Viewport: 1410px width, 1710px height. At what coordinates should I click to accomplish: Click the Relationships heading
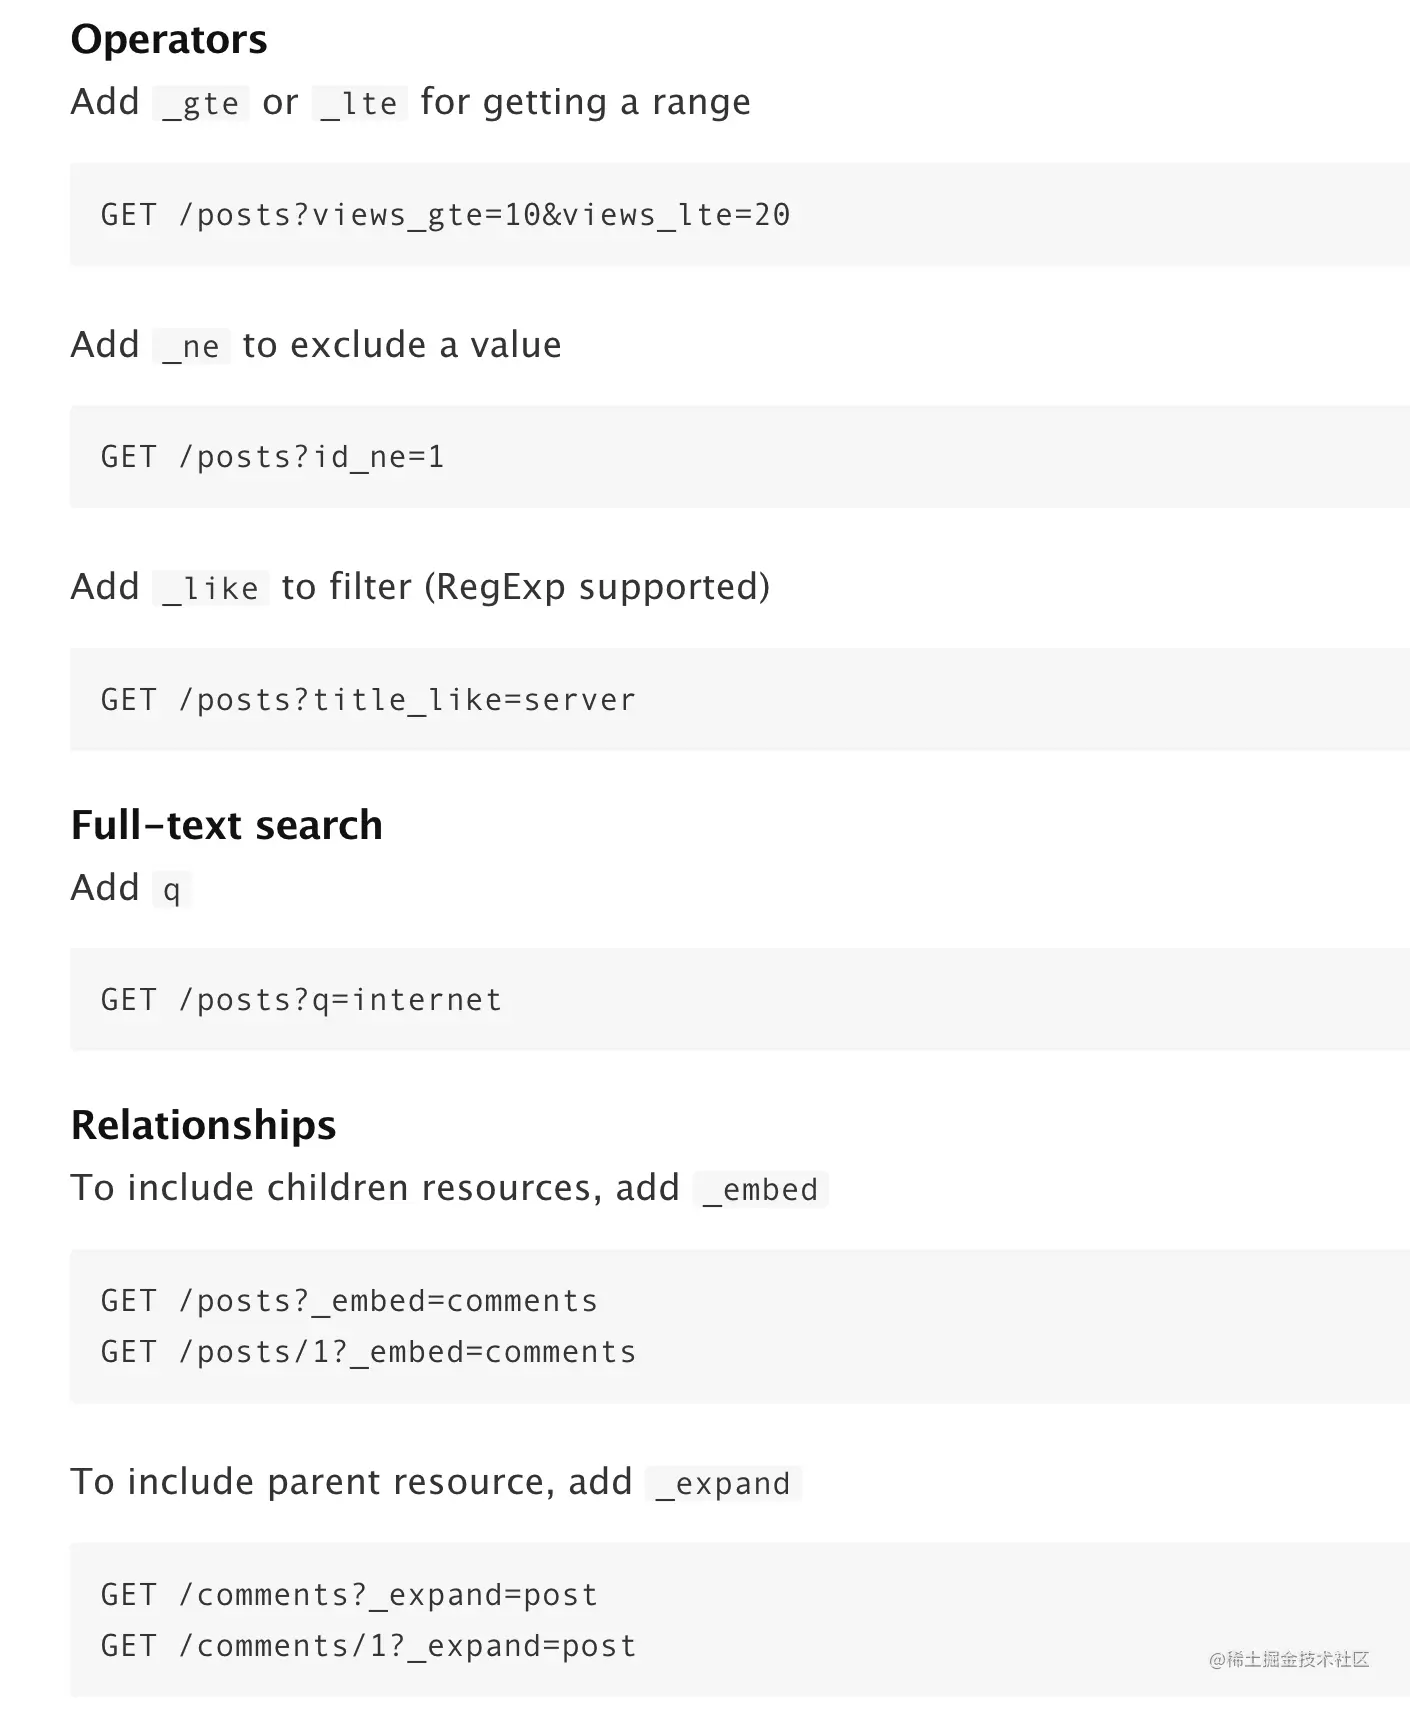point(204,1125)
